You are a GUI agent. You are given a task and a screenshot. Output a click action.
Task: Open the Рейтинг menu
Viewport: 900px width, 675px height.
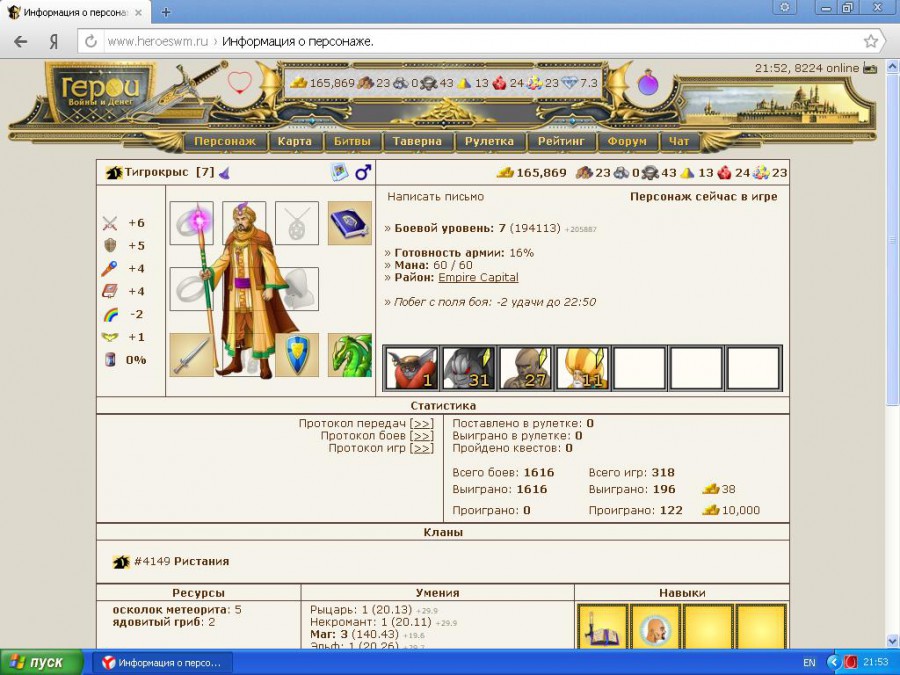(561, 141)
